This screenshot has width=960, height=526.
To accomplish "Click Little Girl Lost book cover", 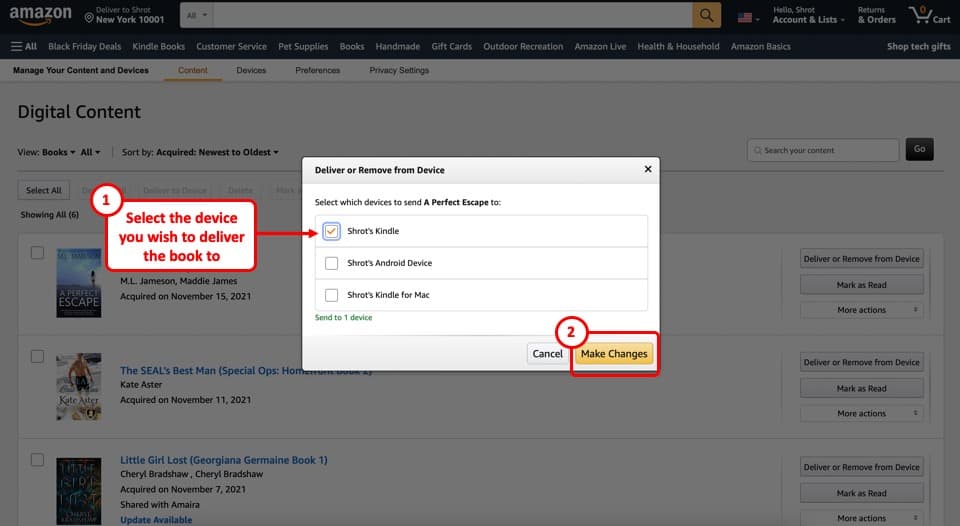I will click(x=78, y=491).
